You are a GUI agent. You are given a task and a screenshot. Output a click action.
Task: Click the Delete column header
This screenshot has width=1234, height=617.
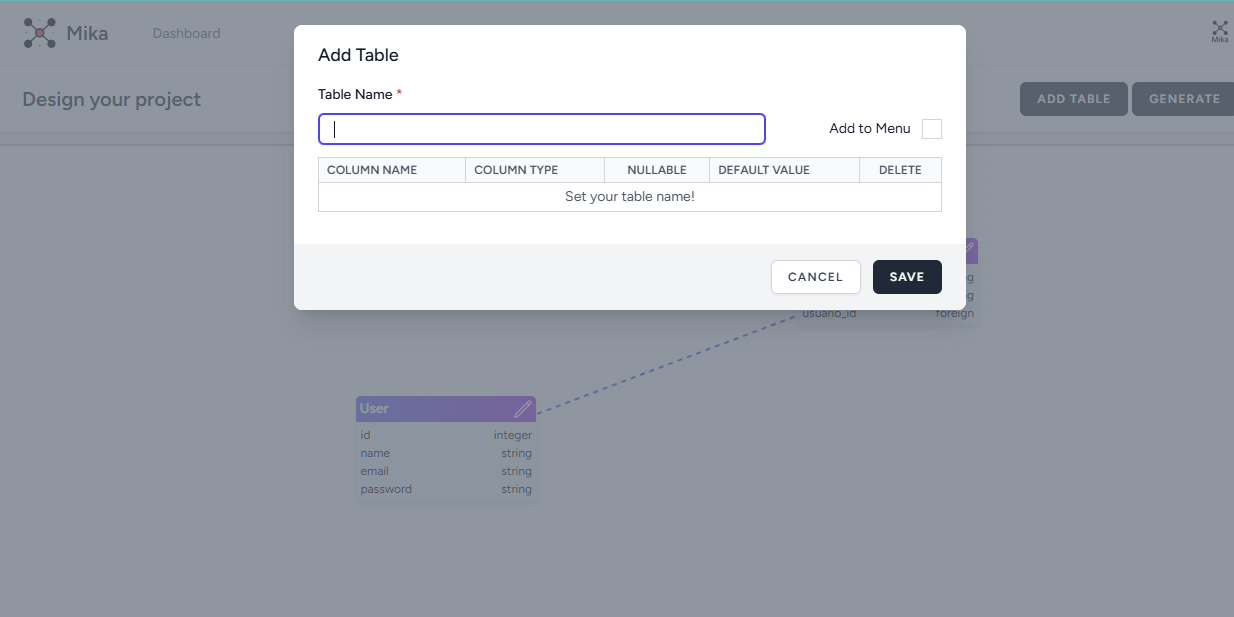(x=899, y=170)
